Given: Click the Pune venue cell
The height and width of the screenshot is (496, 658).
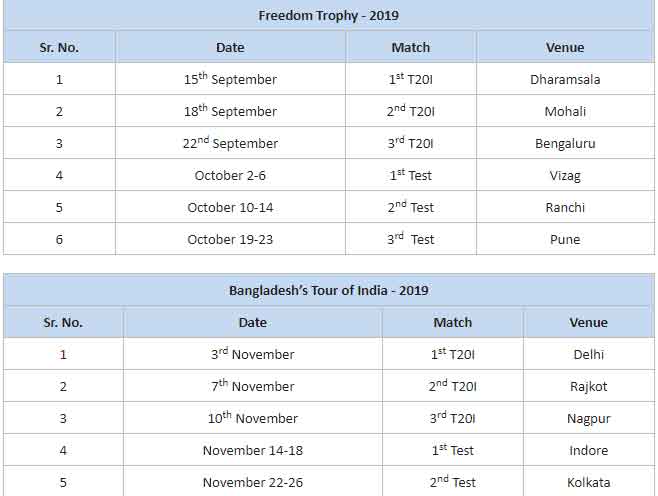Looking at the screenshot, I should [565, 239].
